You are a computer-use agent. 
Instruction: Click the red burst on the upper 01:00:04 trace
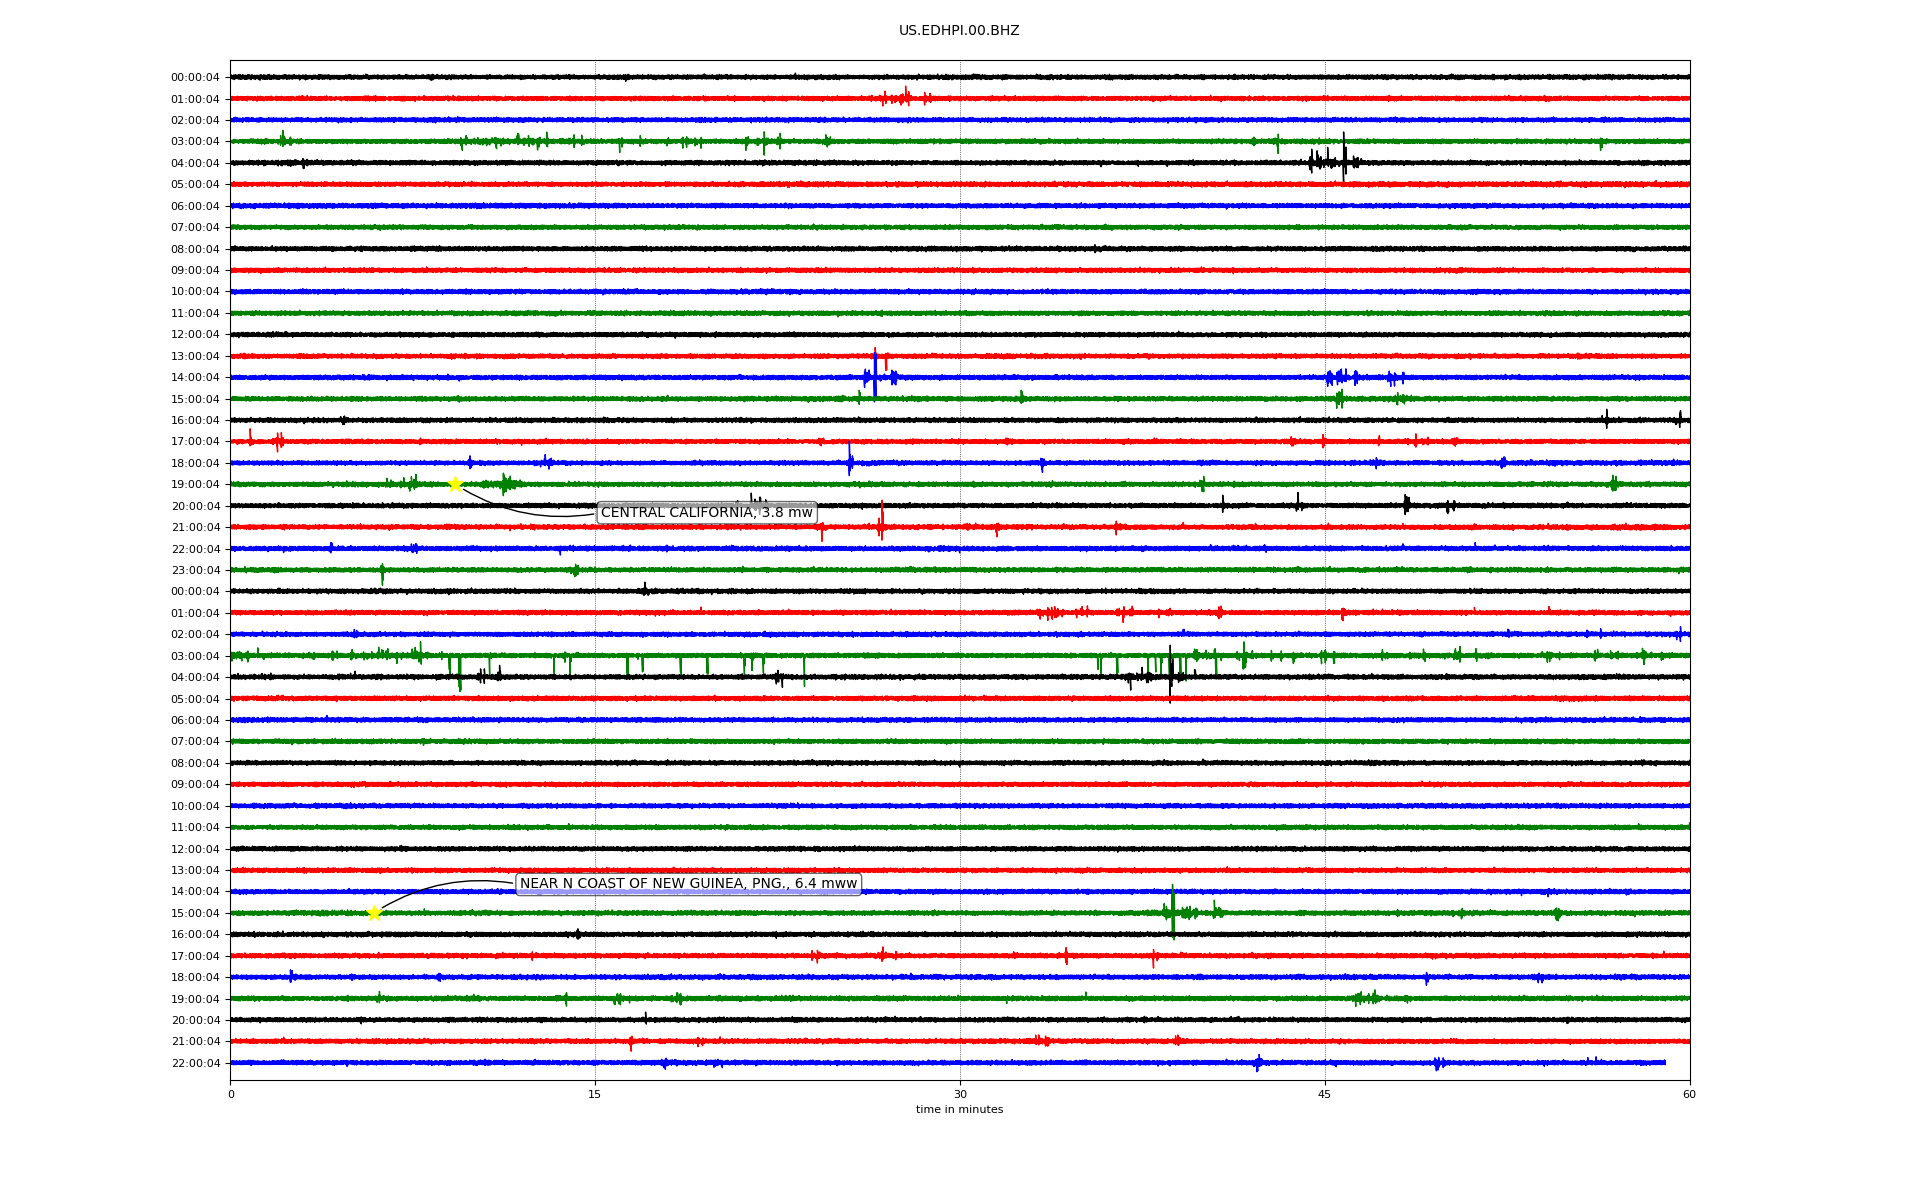(906, 97)
